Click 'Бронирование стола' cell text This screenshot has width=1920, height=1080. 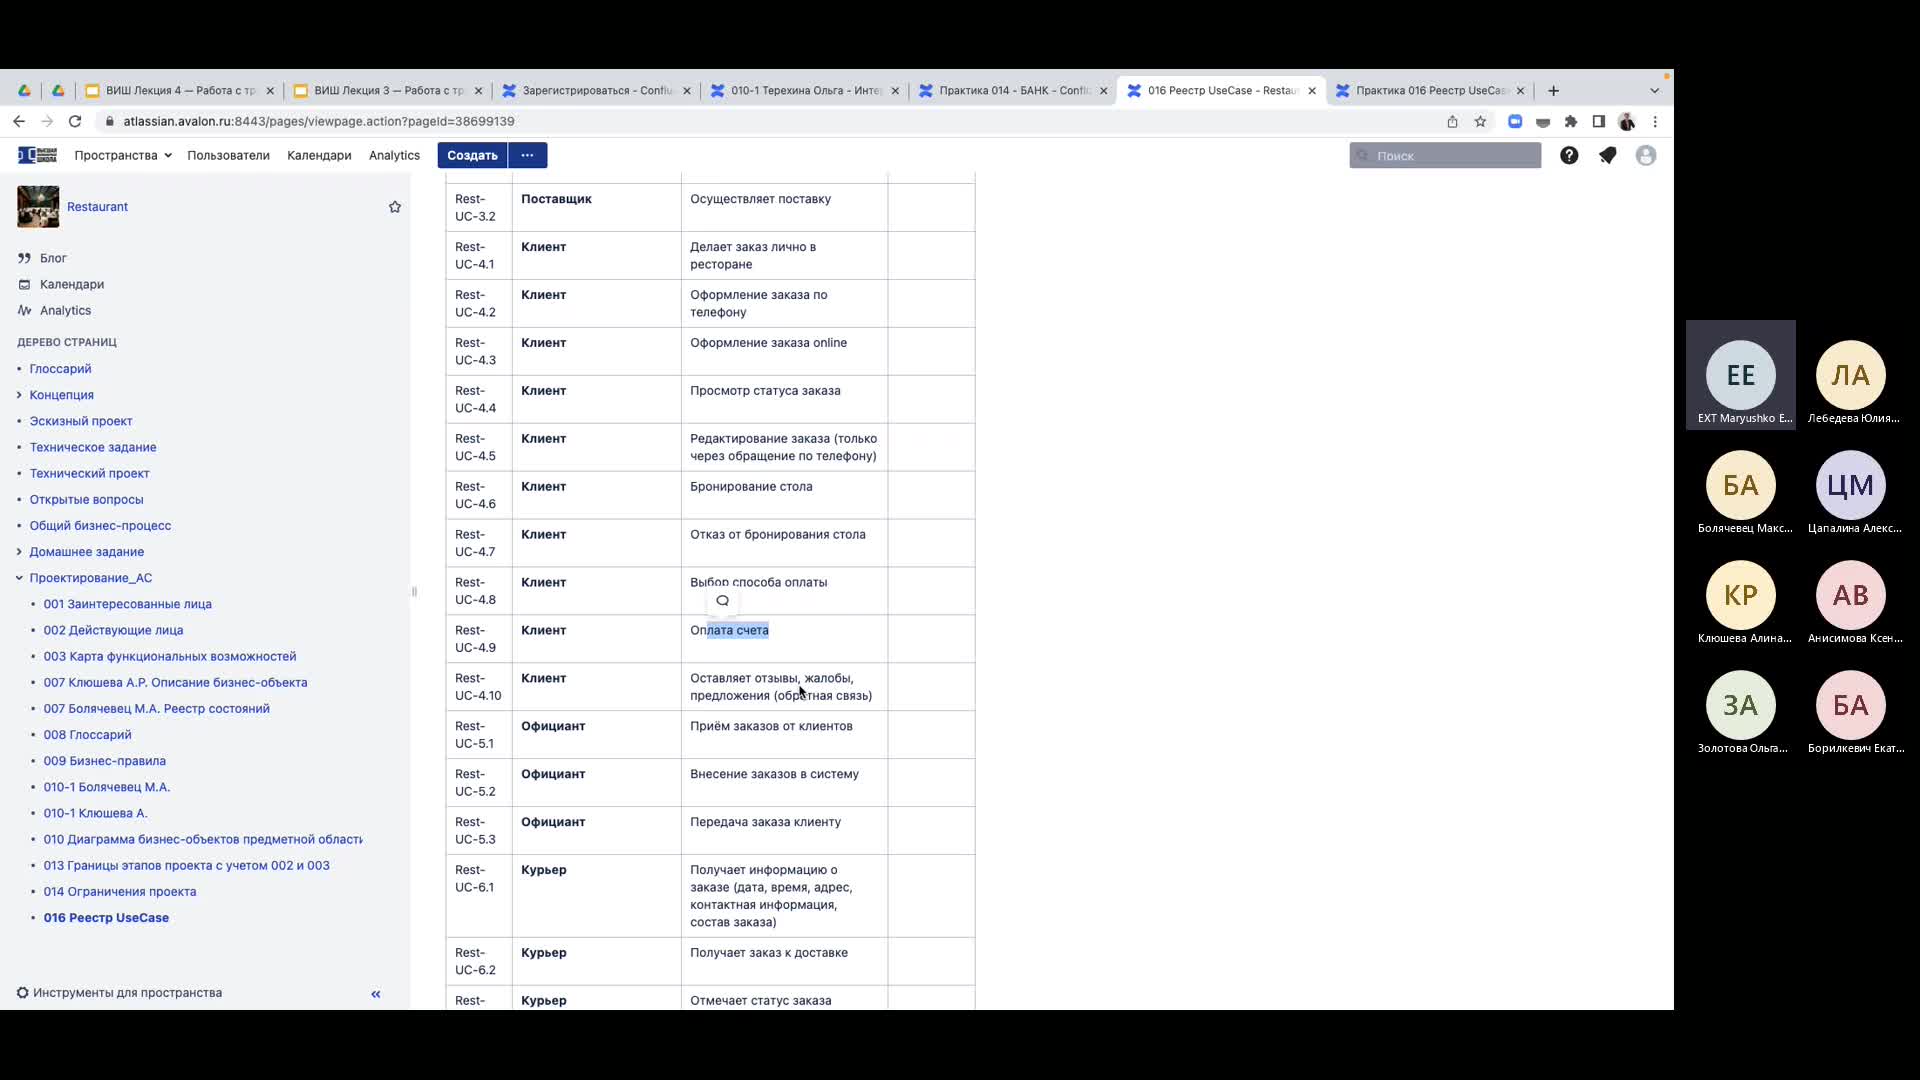[x=751, y=487]
